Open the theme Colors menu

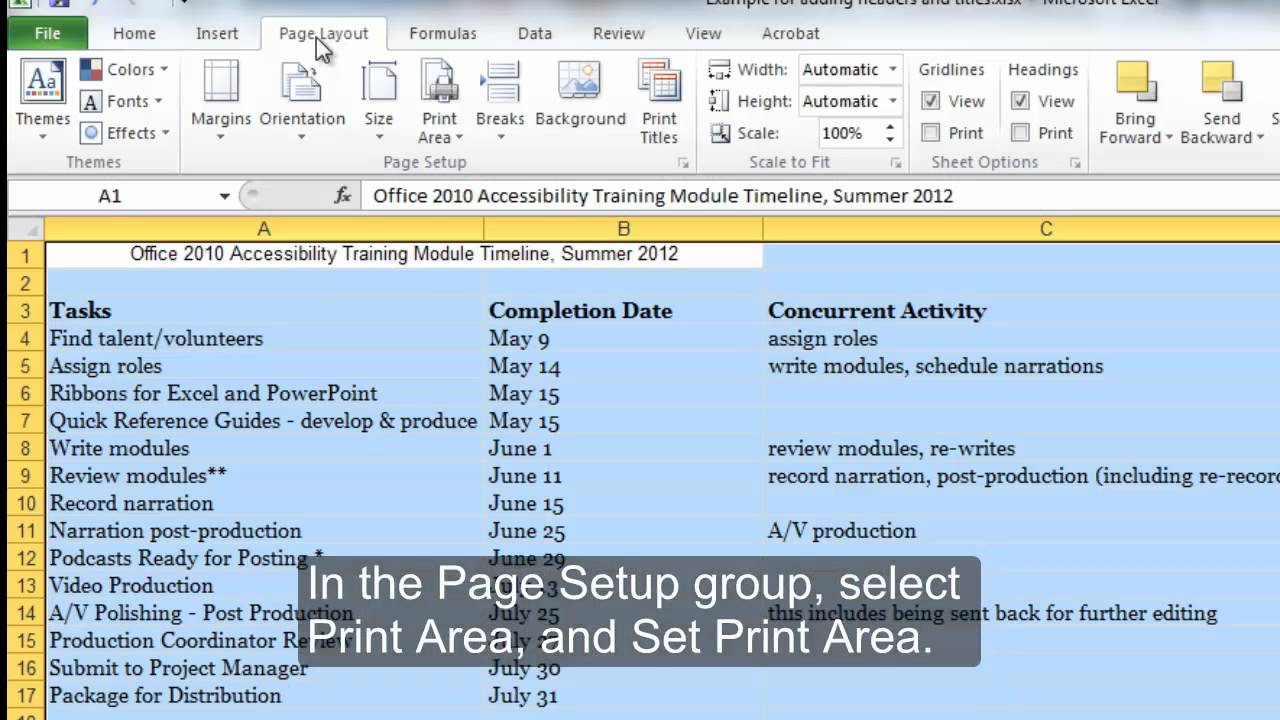124,69
